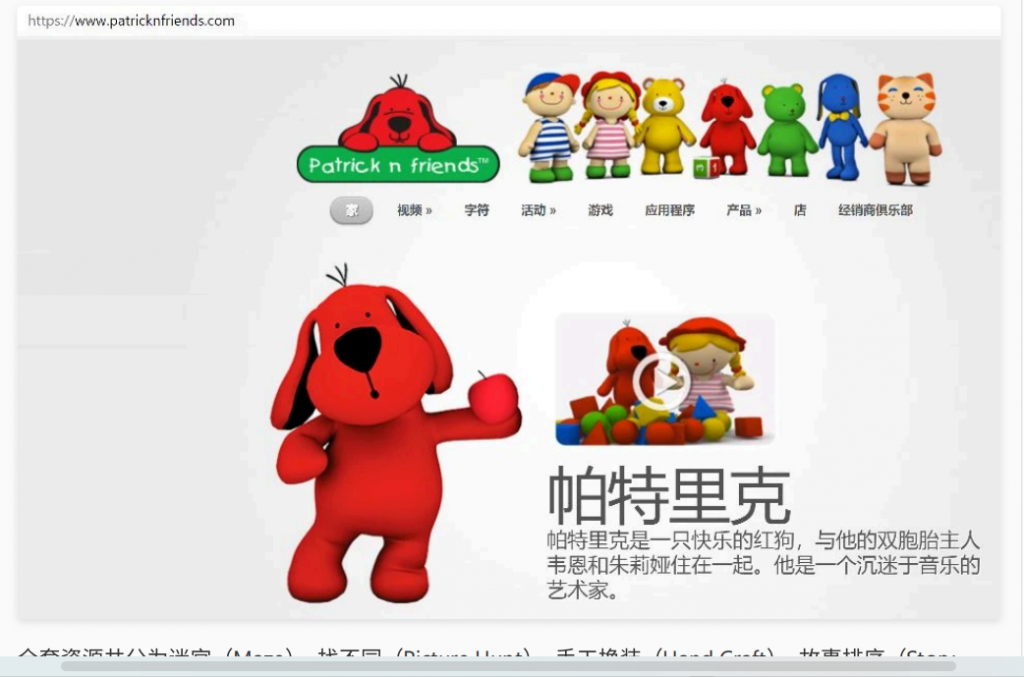Click the Patrick n friends logo
Image resolution: width=1024 pixels, height=677 pixels.
coord(398,129)
